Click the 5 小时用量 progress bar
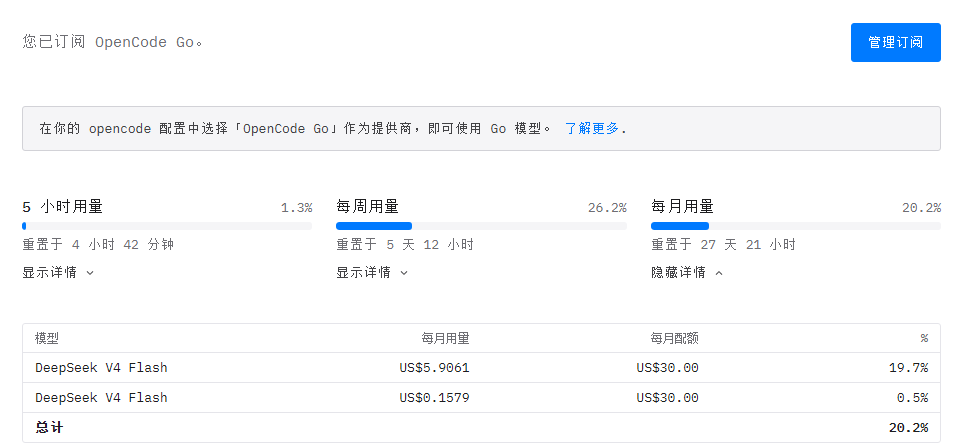This screenshot has height=445, width=966. [167, 226]
